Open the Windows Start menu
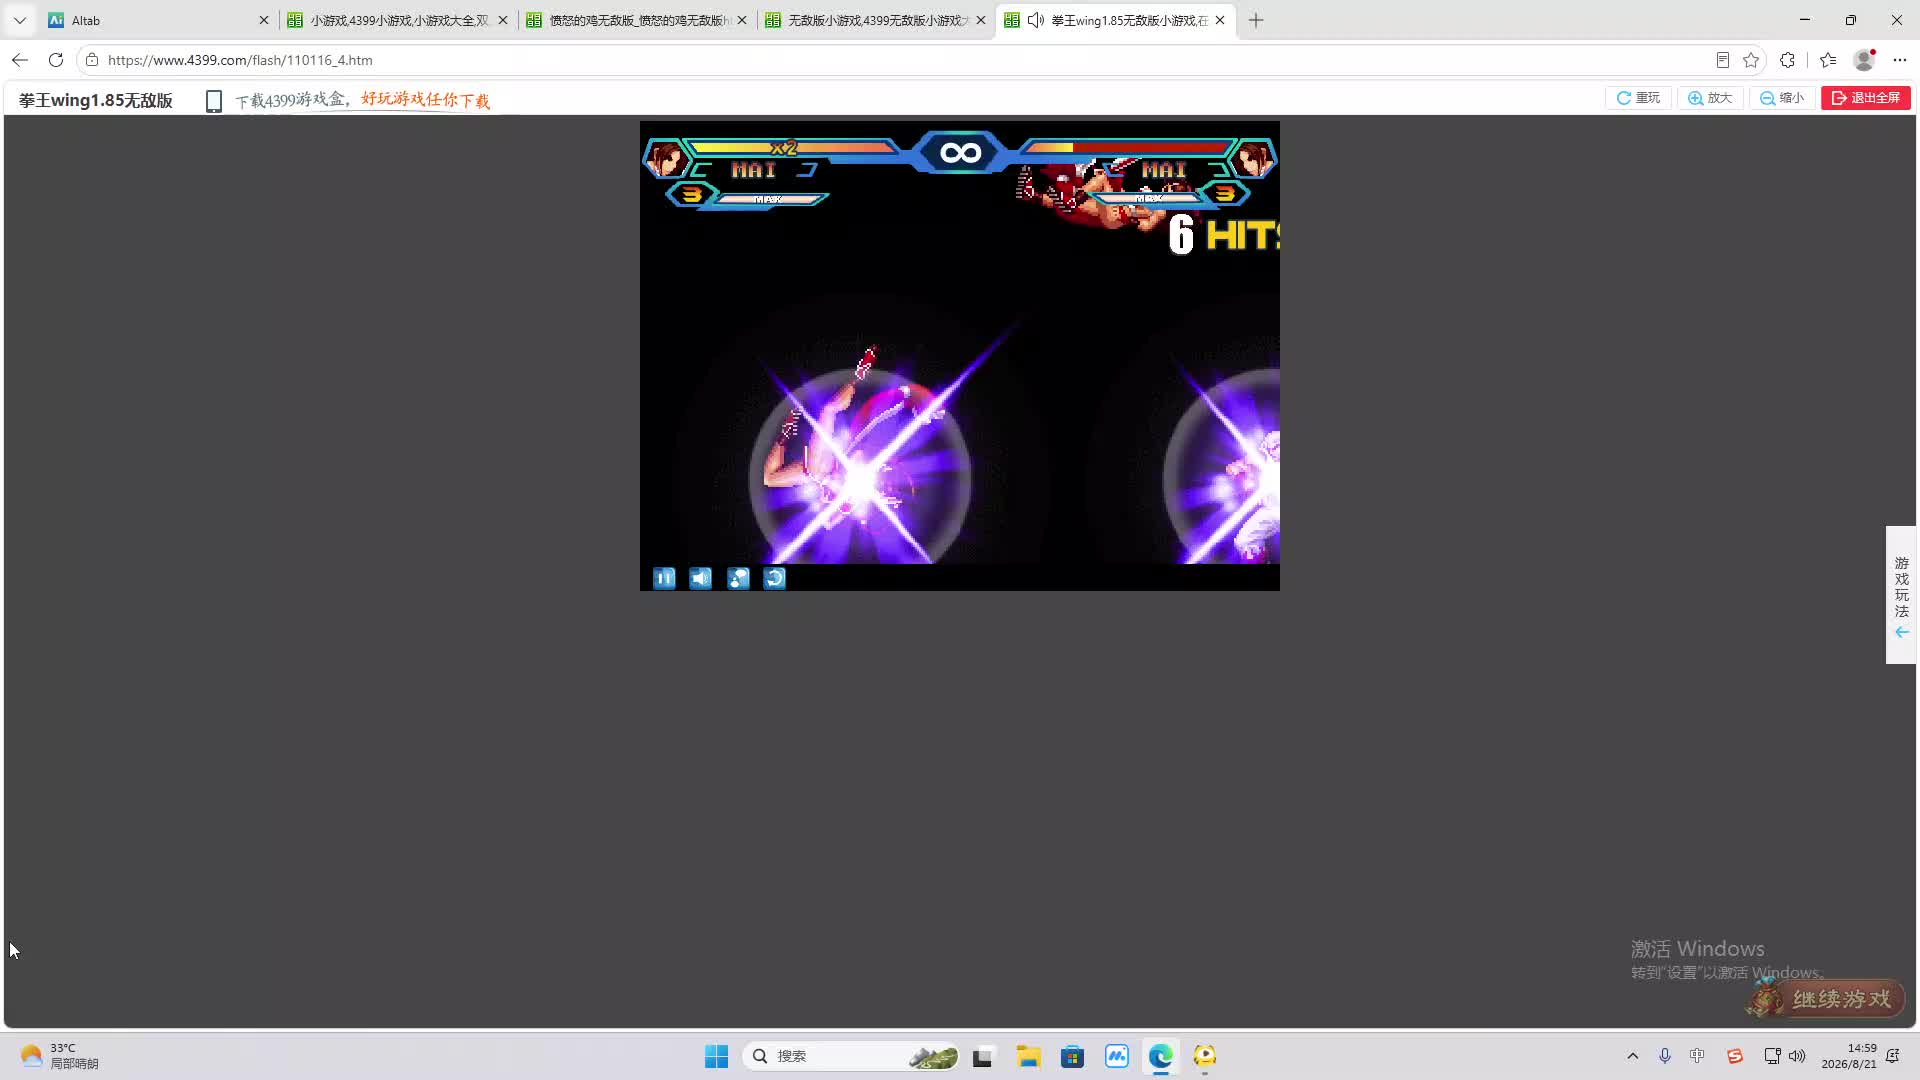The height and width of the screenshot is (1080, 1920). click(x=717, y=1056)
